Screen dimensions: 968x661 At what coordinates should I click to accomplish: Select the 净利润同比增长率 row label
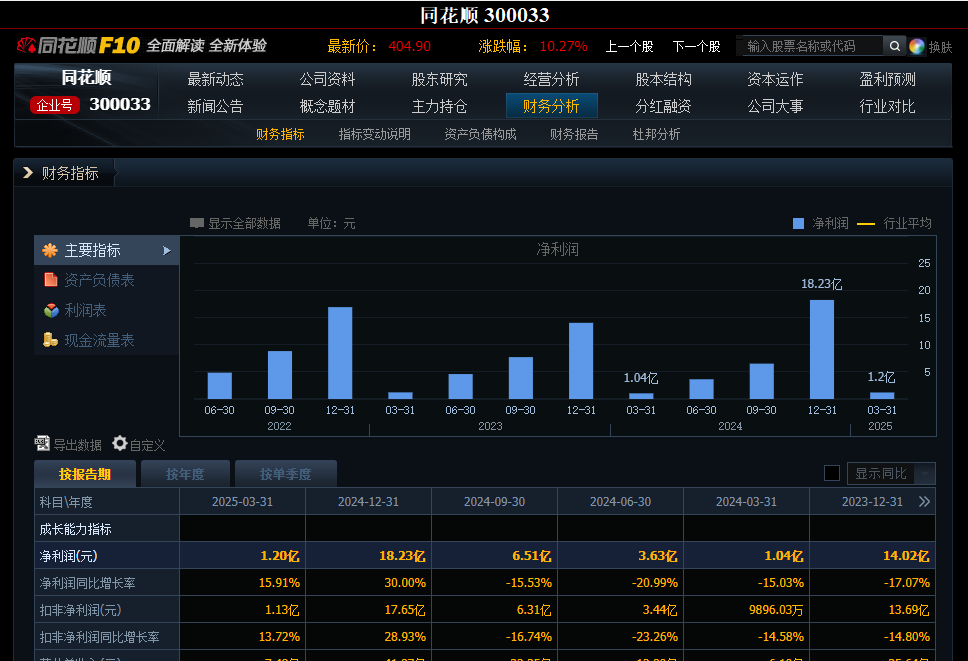click(88, 583)
